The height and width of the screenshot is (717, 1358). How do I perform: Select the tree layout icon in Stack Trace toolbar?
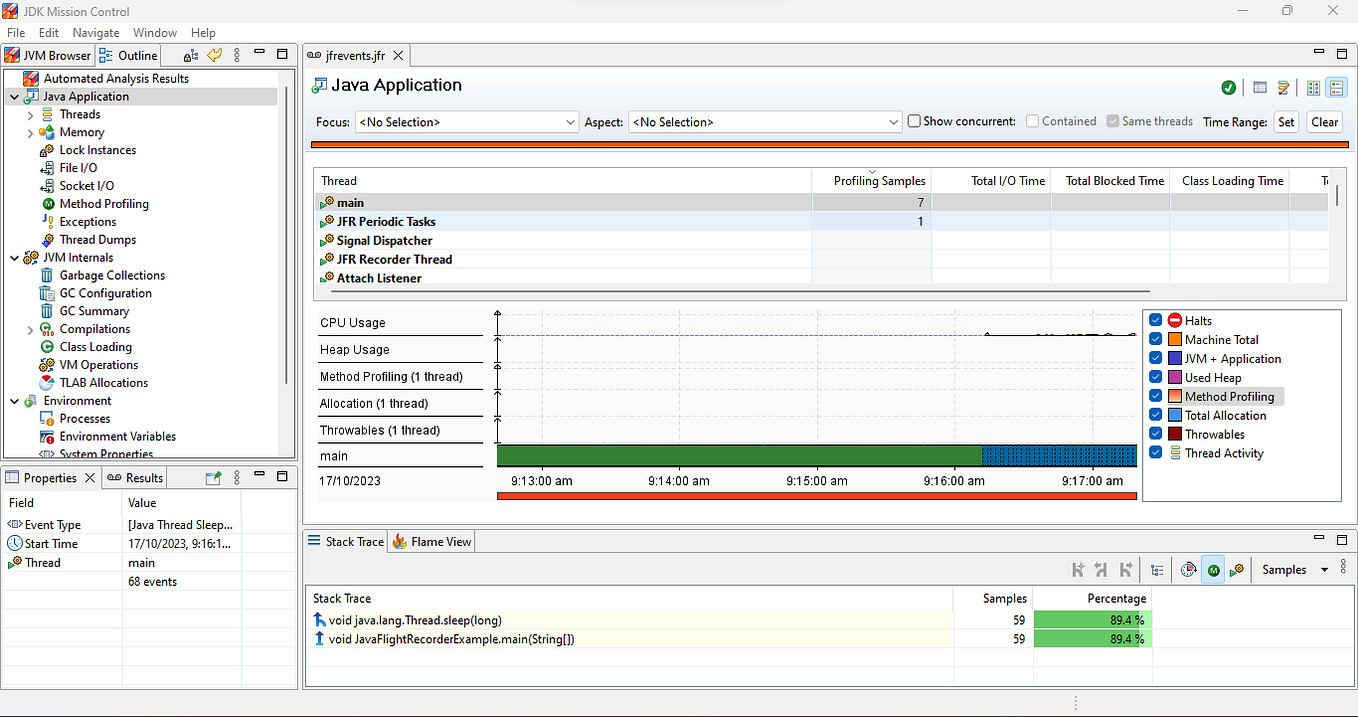point(1157,569)
